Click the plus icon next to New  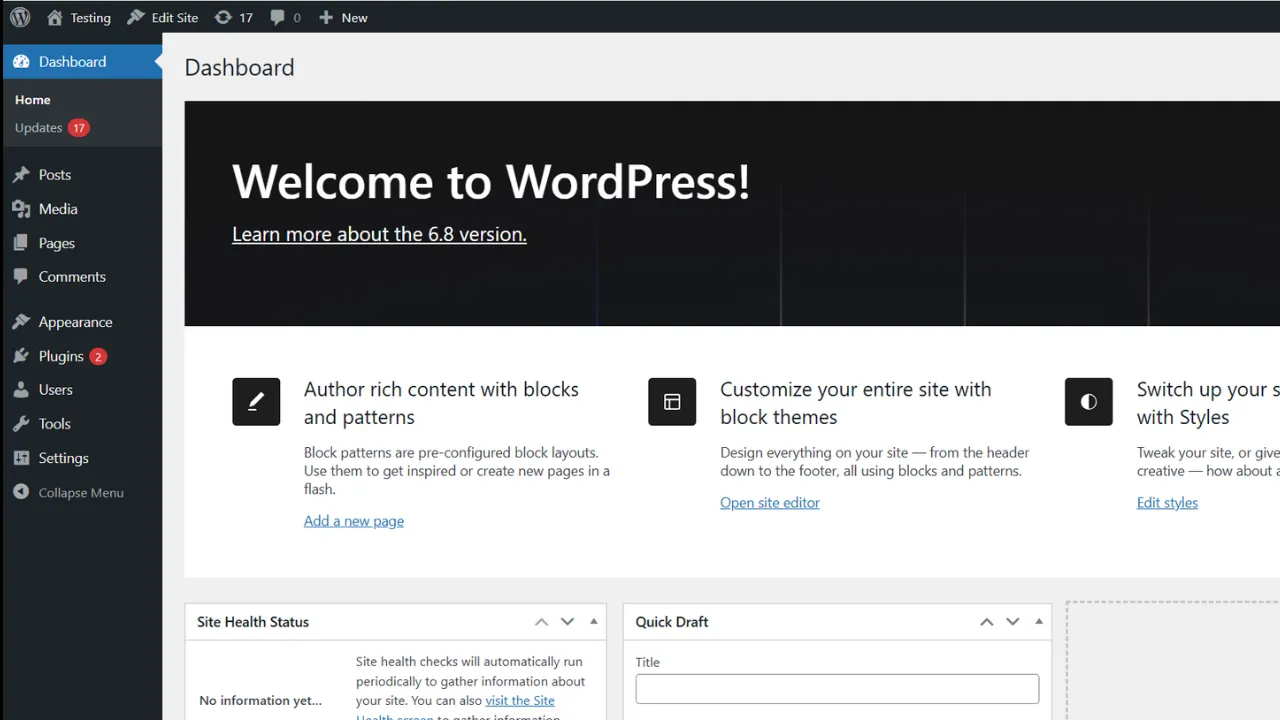point(326,17)
